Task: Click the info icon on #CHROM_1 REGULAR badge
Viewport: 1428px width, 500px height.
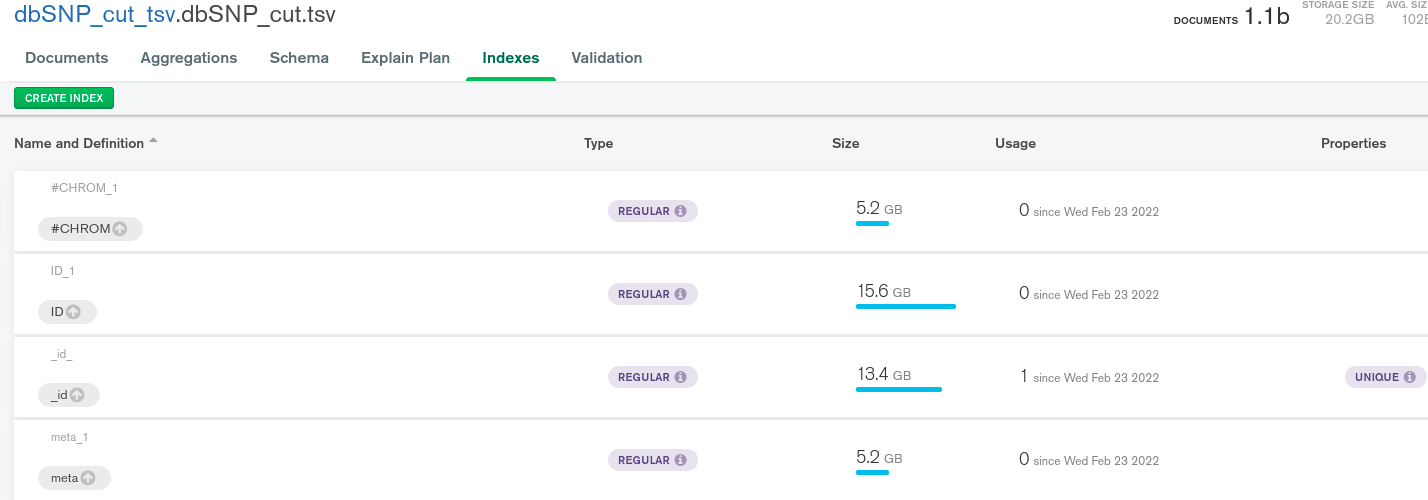Action: (681, 211)
